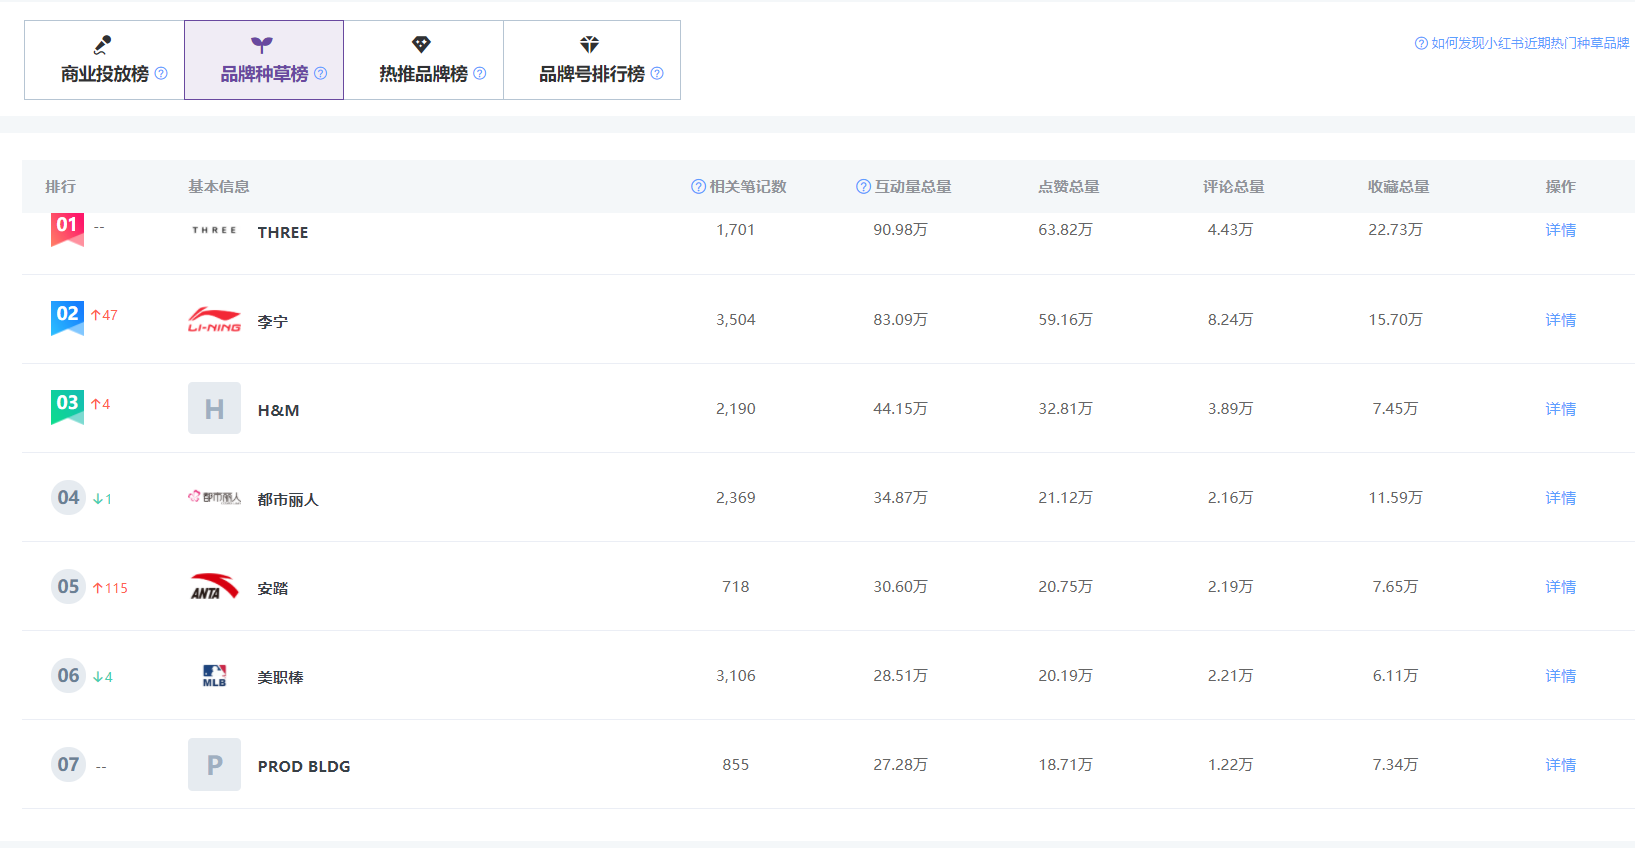
Task: Open 详情 for PROD BLDG
Action: point(1560,765)
